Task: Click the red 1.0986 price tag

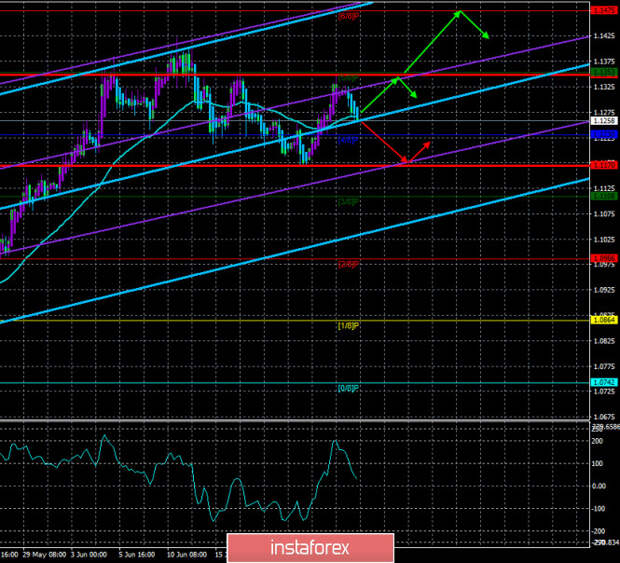Action: click(x=603, y=258)
